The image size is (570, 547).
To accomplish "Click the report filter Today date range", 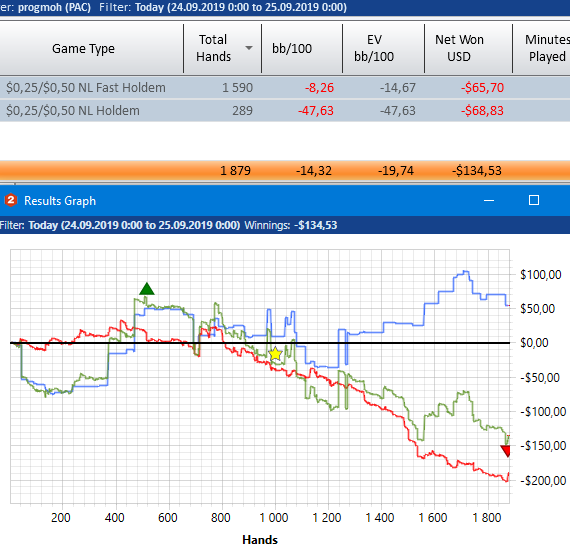I will pyautogui.click(x=241, y=7).
